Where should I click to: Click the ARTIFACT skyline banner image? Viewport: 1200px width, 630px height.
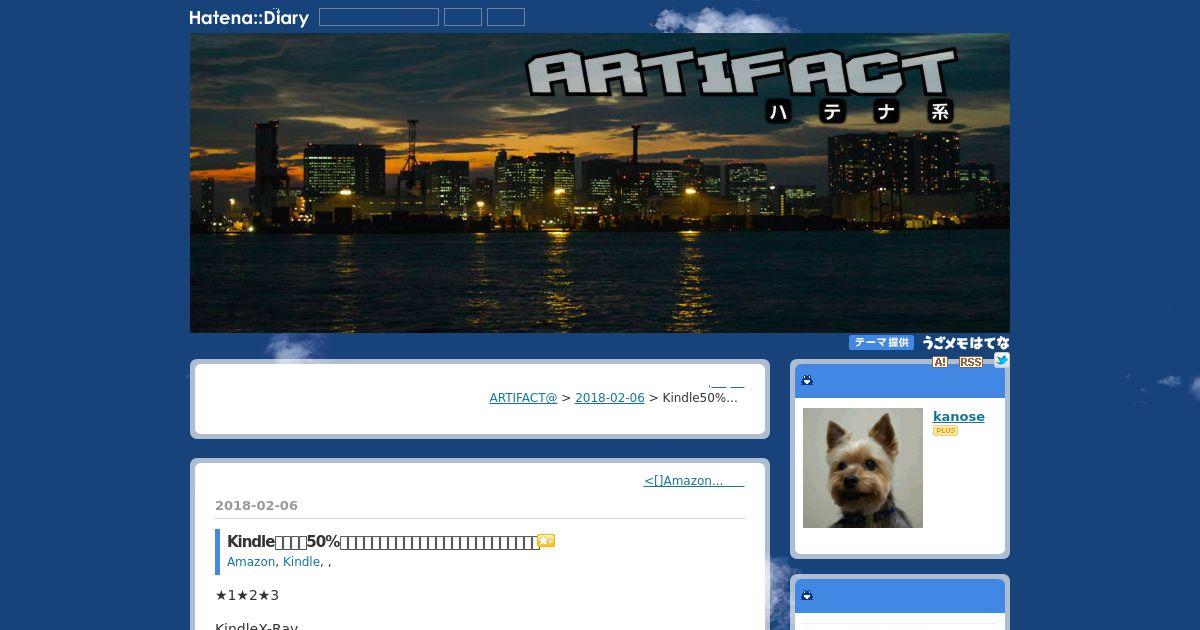(600, 183)
